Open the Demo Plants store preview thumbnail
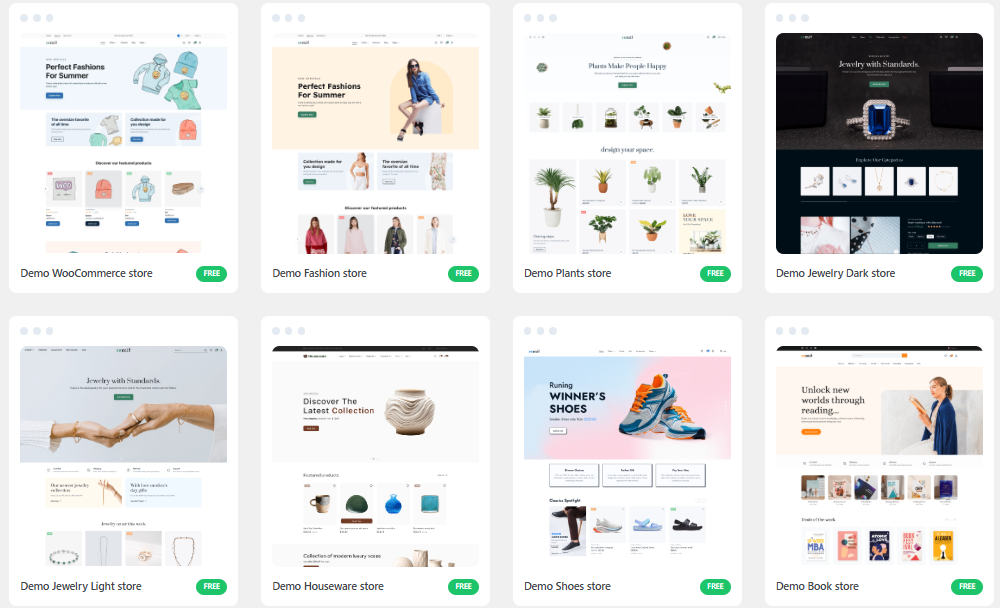 (627, 143)
